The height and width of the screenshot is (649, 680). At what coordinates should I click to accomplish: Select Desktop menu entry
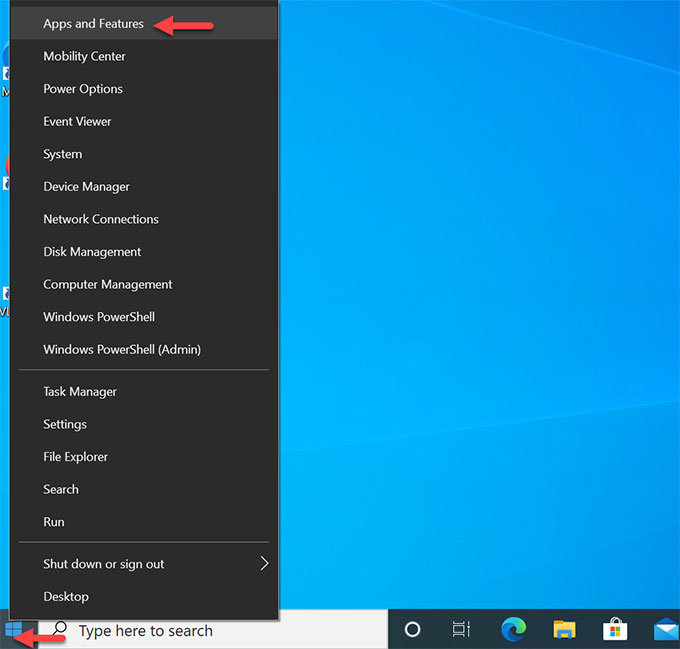pos(144,597)
